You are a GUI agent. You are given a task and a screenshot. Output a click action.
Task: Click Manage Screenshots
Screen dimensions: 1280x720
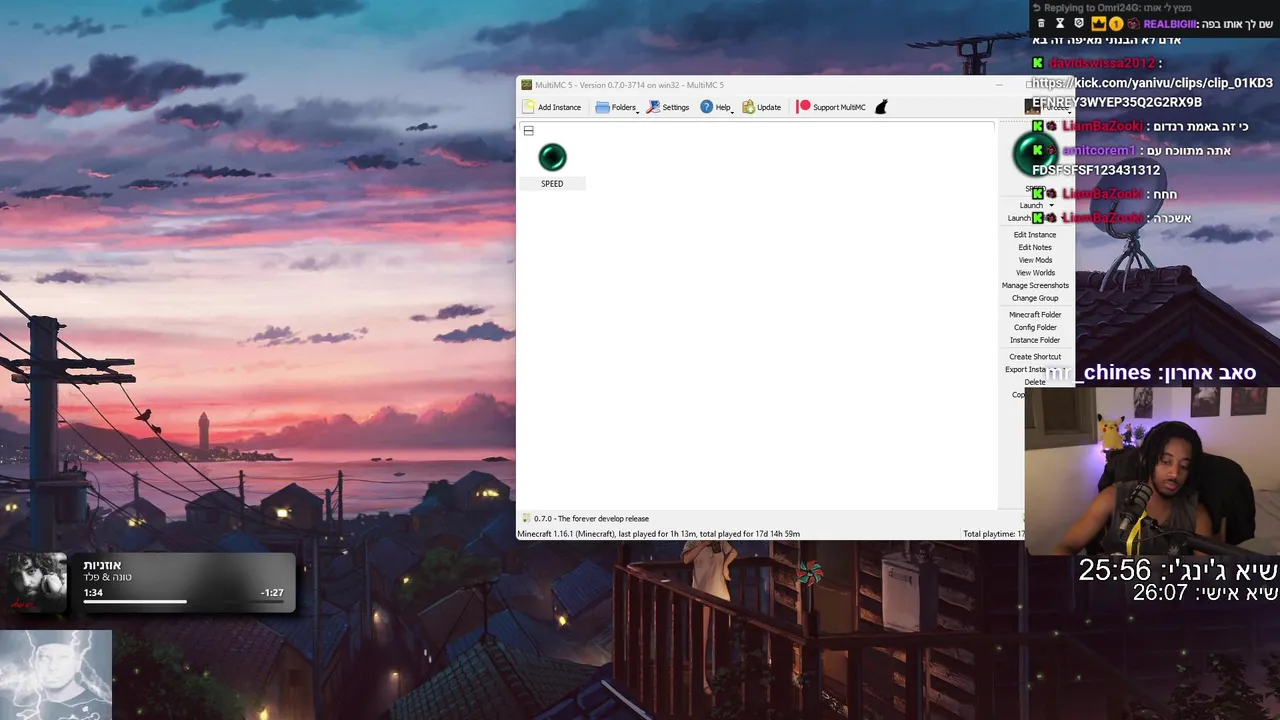pyautogui.click(x=1035, y=285)
